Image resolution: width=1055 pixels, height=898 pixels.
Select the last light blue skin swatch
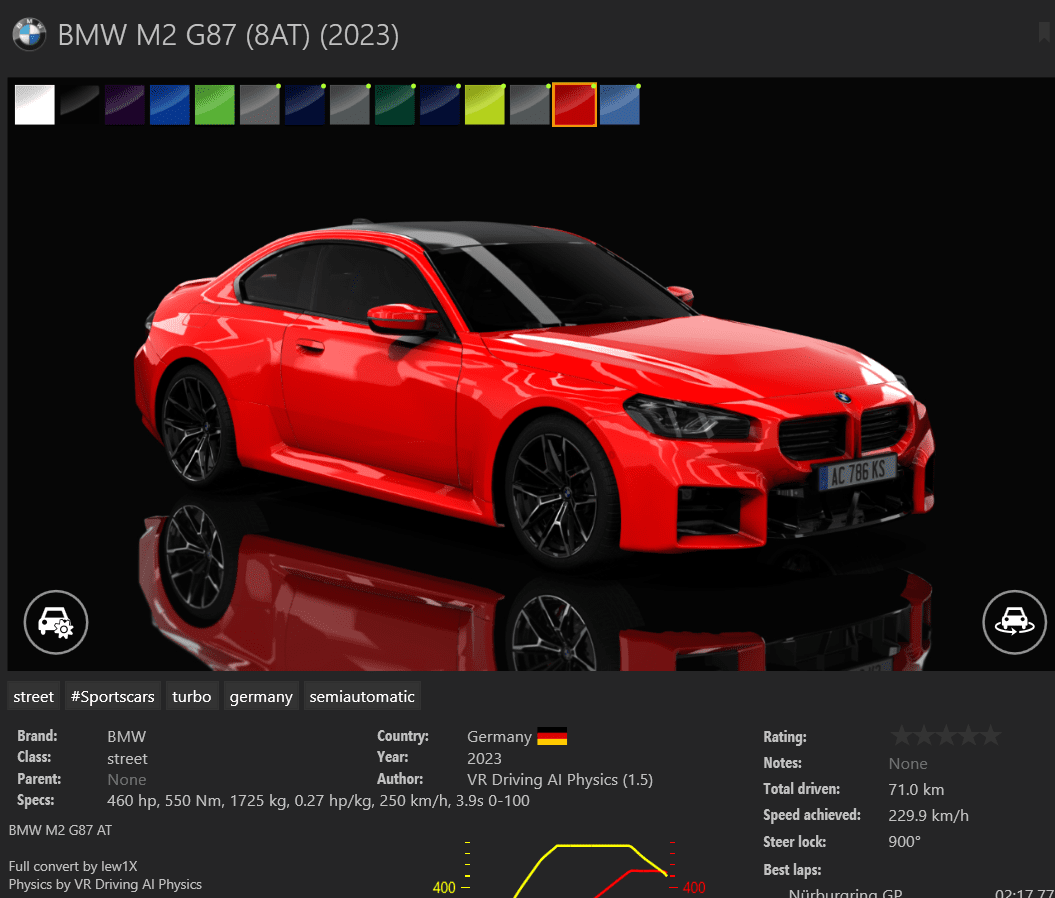click(620, 105)
